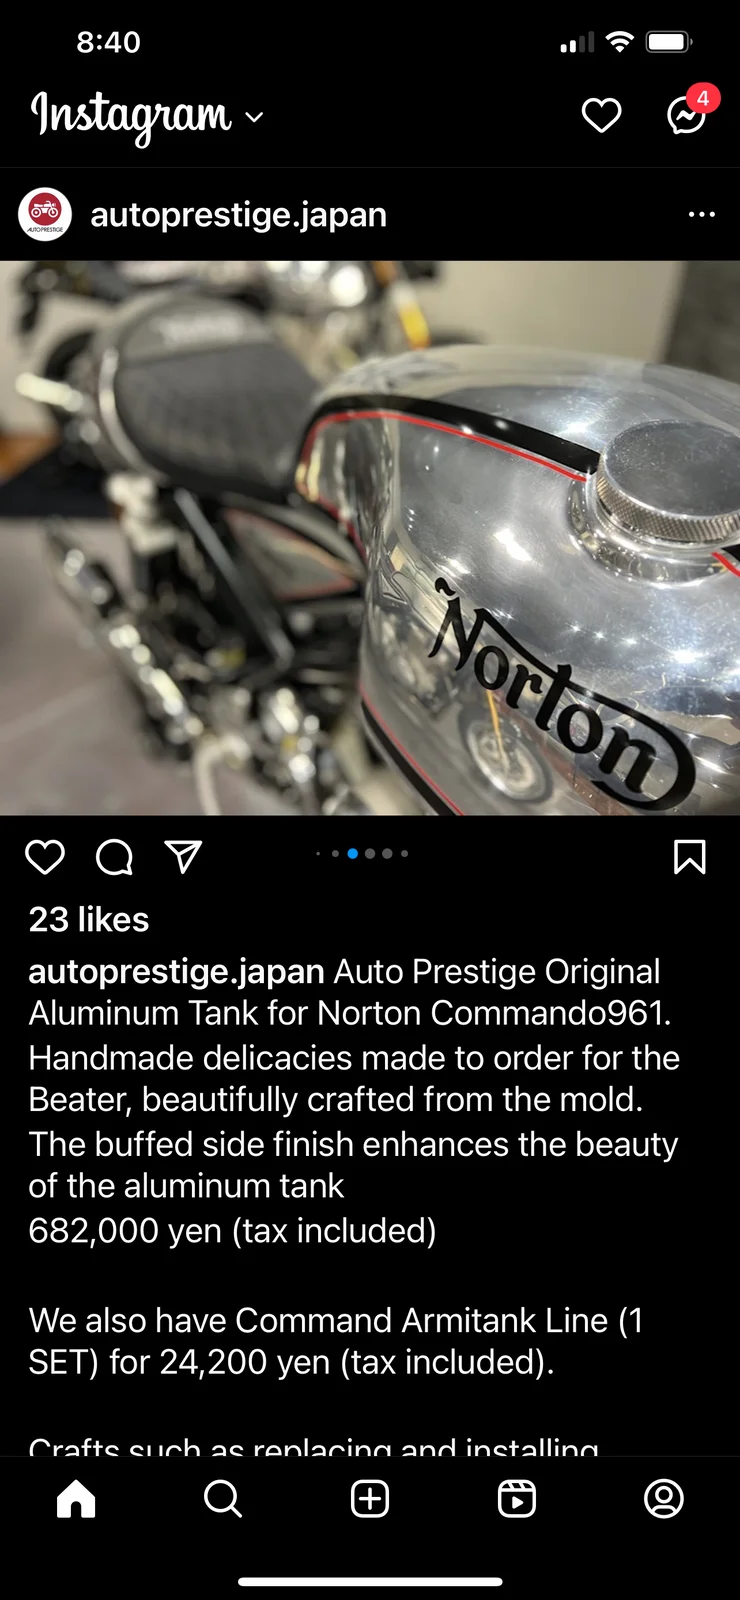Open autoprestige.japan username in post header
The image size is (740, 1600).
tap(239, 214)
